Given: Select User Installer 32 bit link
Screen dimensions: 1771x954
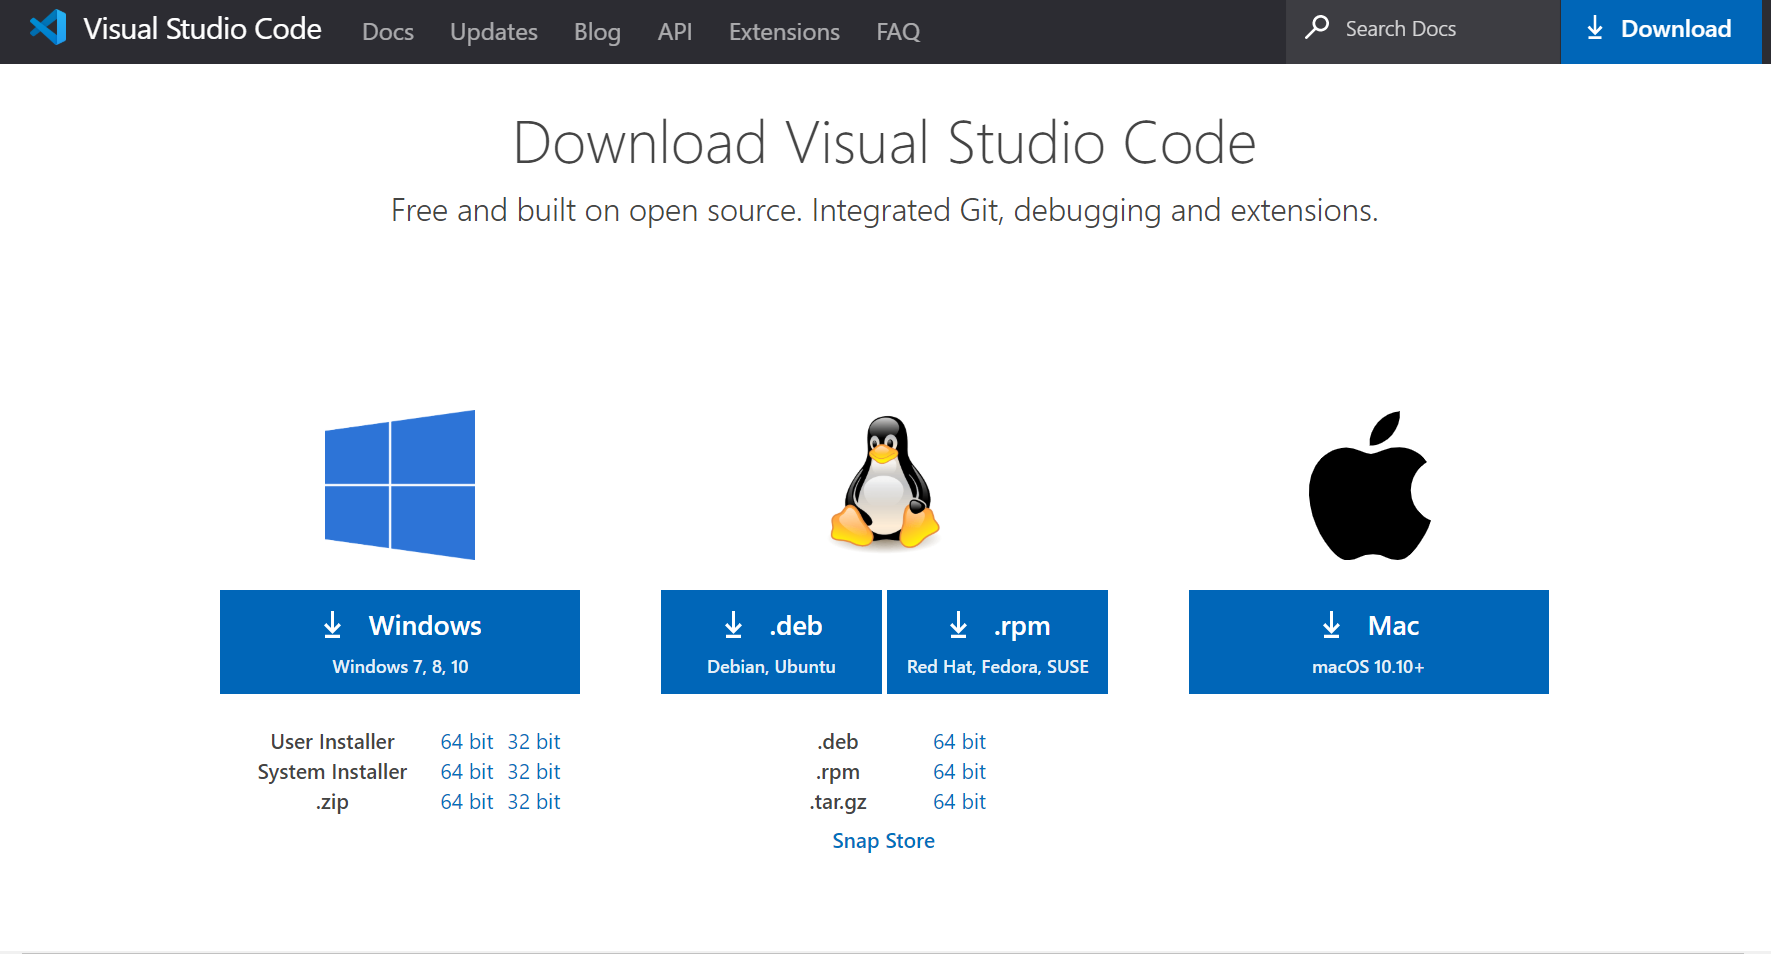Looking at the screenshot, I should coord(534,742).
